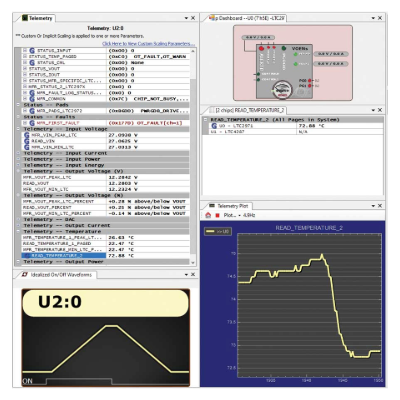Click the G icon beside STATUS_CML
The height and width of the screenshot is (400, 400).
(x=32, y=63)
